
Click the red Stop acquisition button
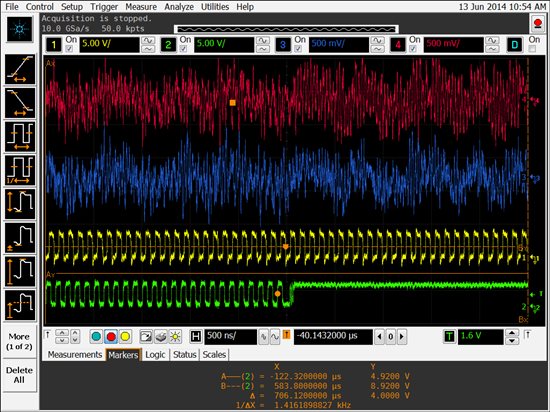point(538,24)
